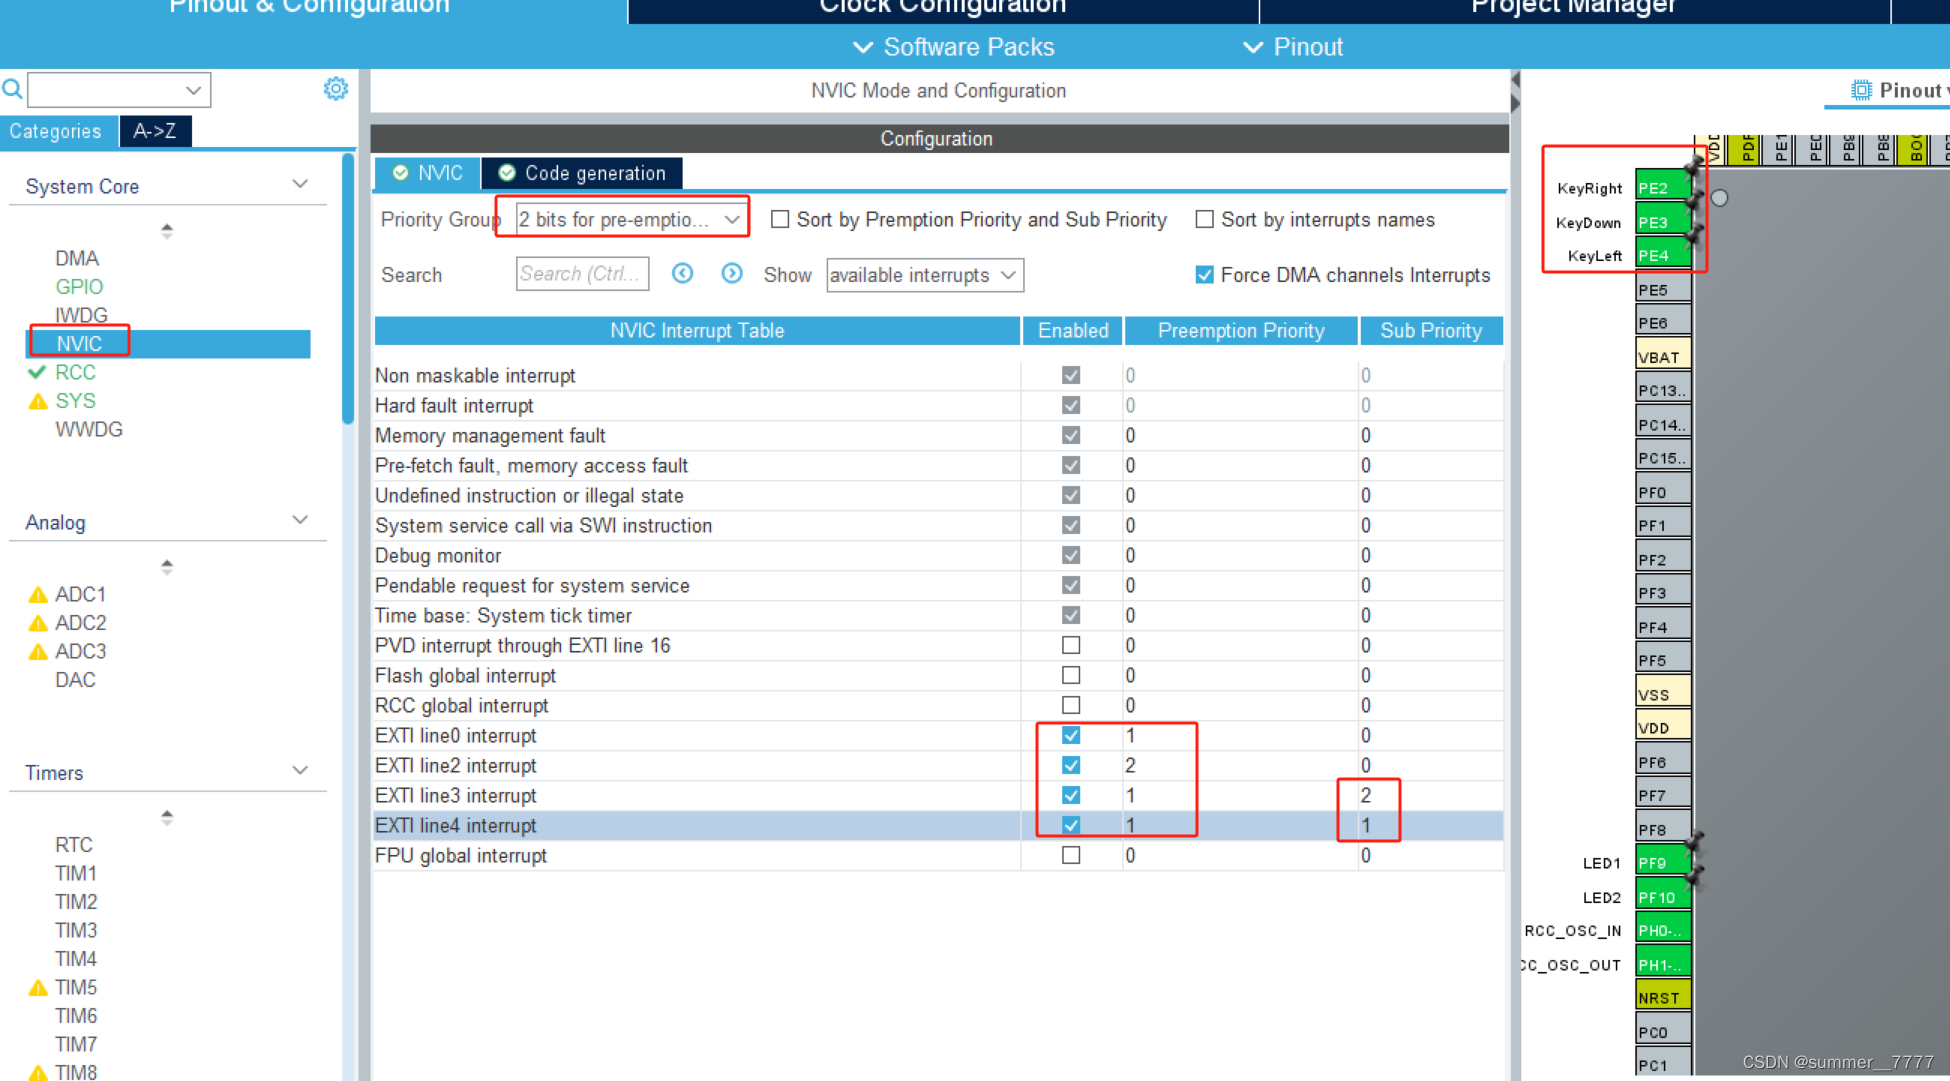
Task: Select the PC15 pin
Action: tap(1663, 457)
